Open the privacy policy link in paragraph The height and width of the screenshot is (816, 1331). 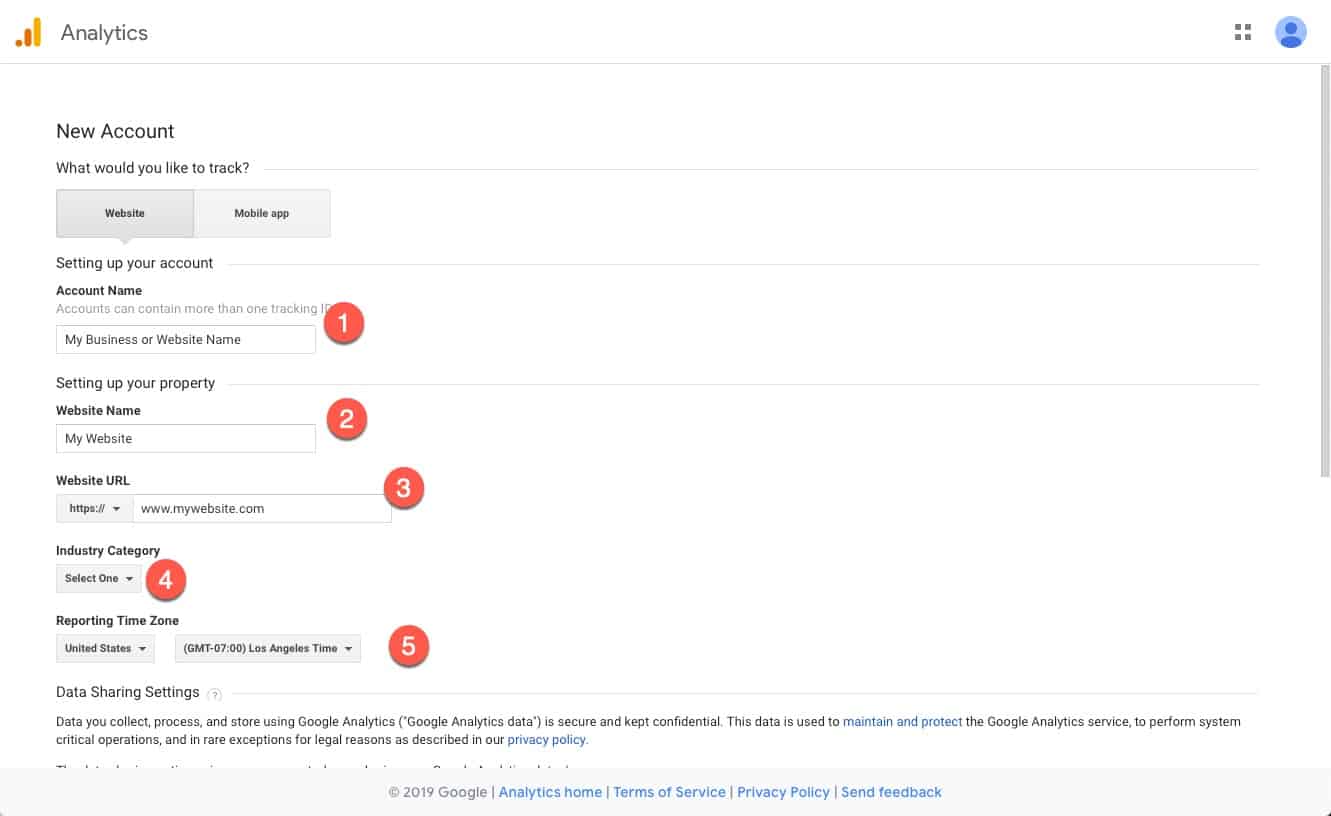coord(547,740)
